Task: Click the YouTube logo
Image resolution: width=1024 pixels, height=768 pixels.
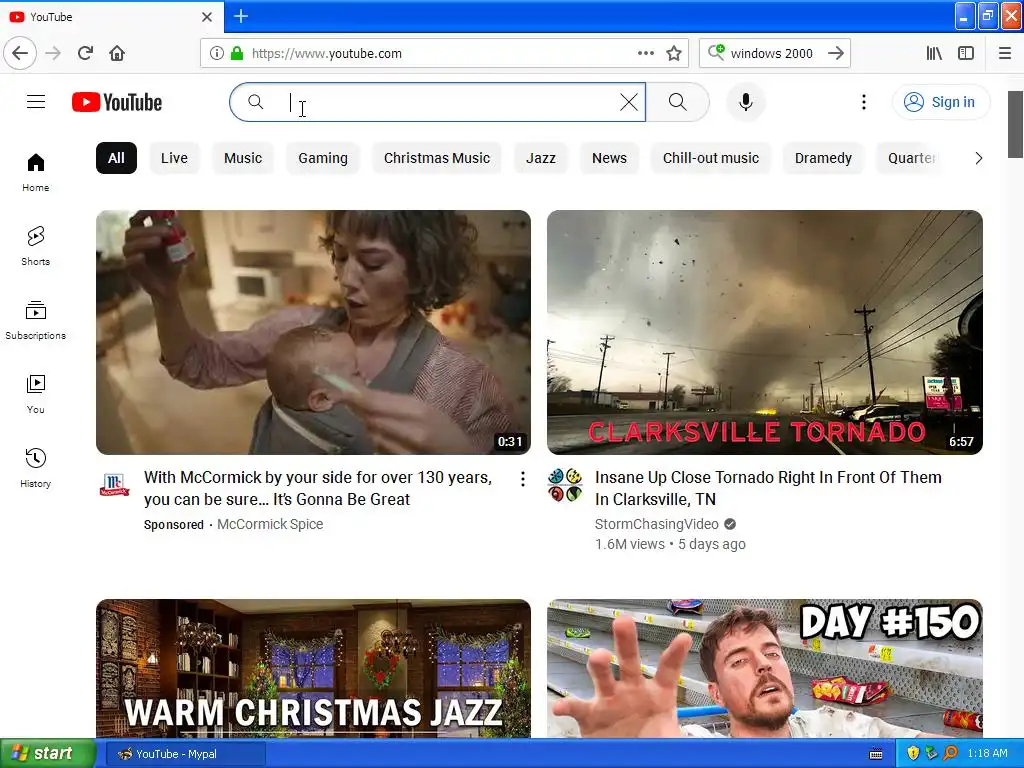Action: [117, 103]
